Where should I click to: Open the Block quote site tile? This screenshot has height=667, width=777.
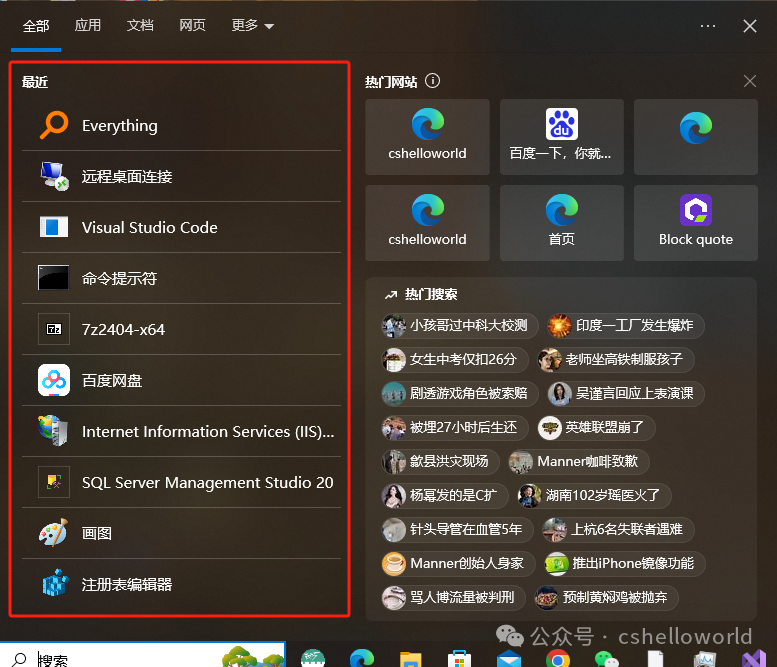pos(695,222)
